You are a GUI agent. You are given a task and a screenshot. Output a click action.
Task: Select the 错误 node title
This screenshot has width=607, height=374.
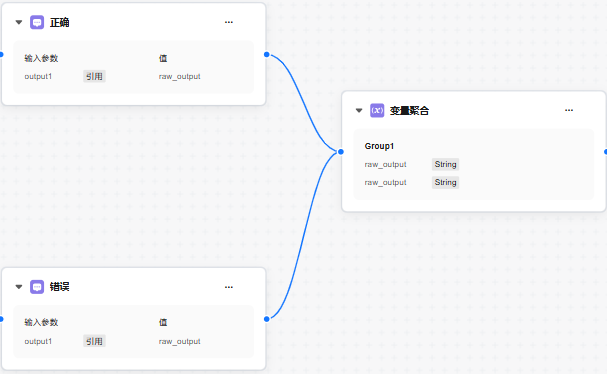[x=60, y=287]
